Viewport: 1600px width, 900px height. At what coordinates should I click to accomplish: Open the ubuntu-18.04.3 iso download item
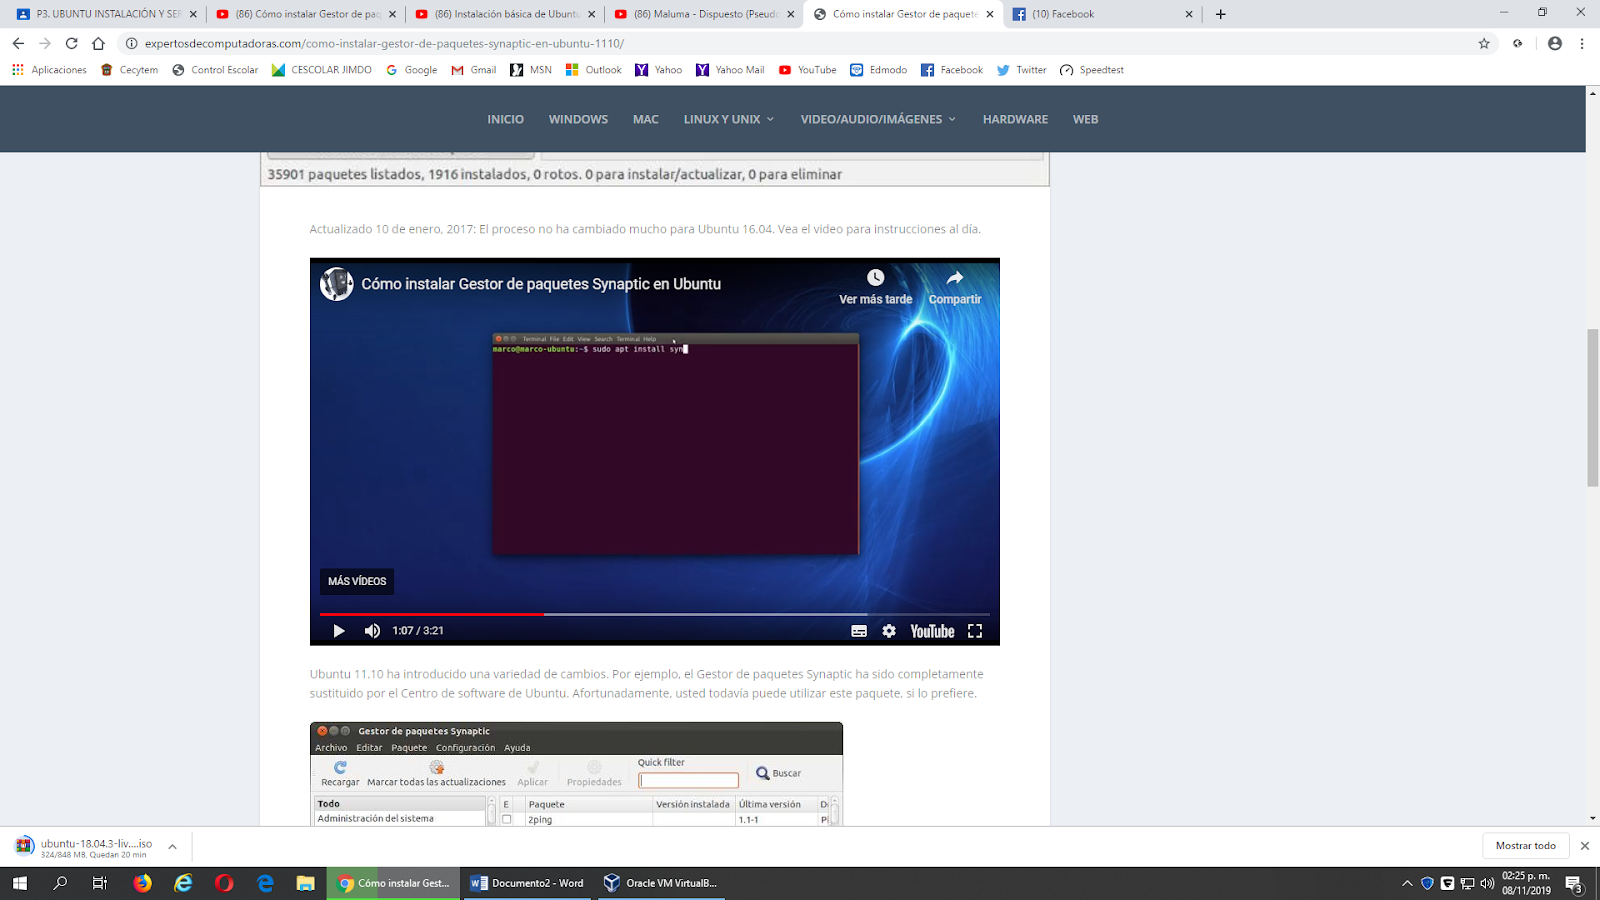[85, 847]
